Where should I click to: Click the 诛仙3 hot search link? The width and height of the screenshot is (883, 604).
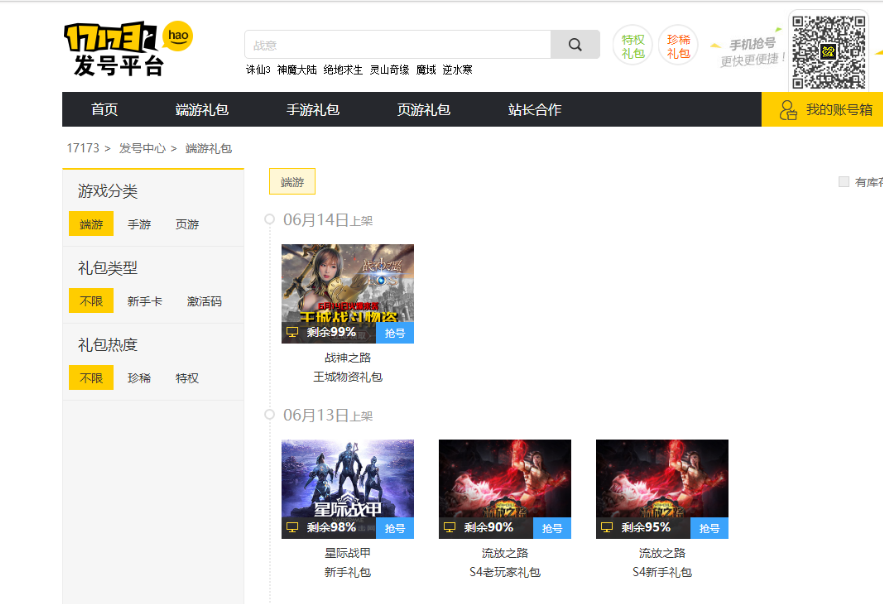[x=258, y=70]
